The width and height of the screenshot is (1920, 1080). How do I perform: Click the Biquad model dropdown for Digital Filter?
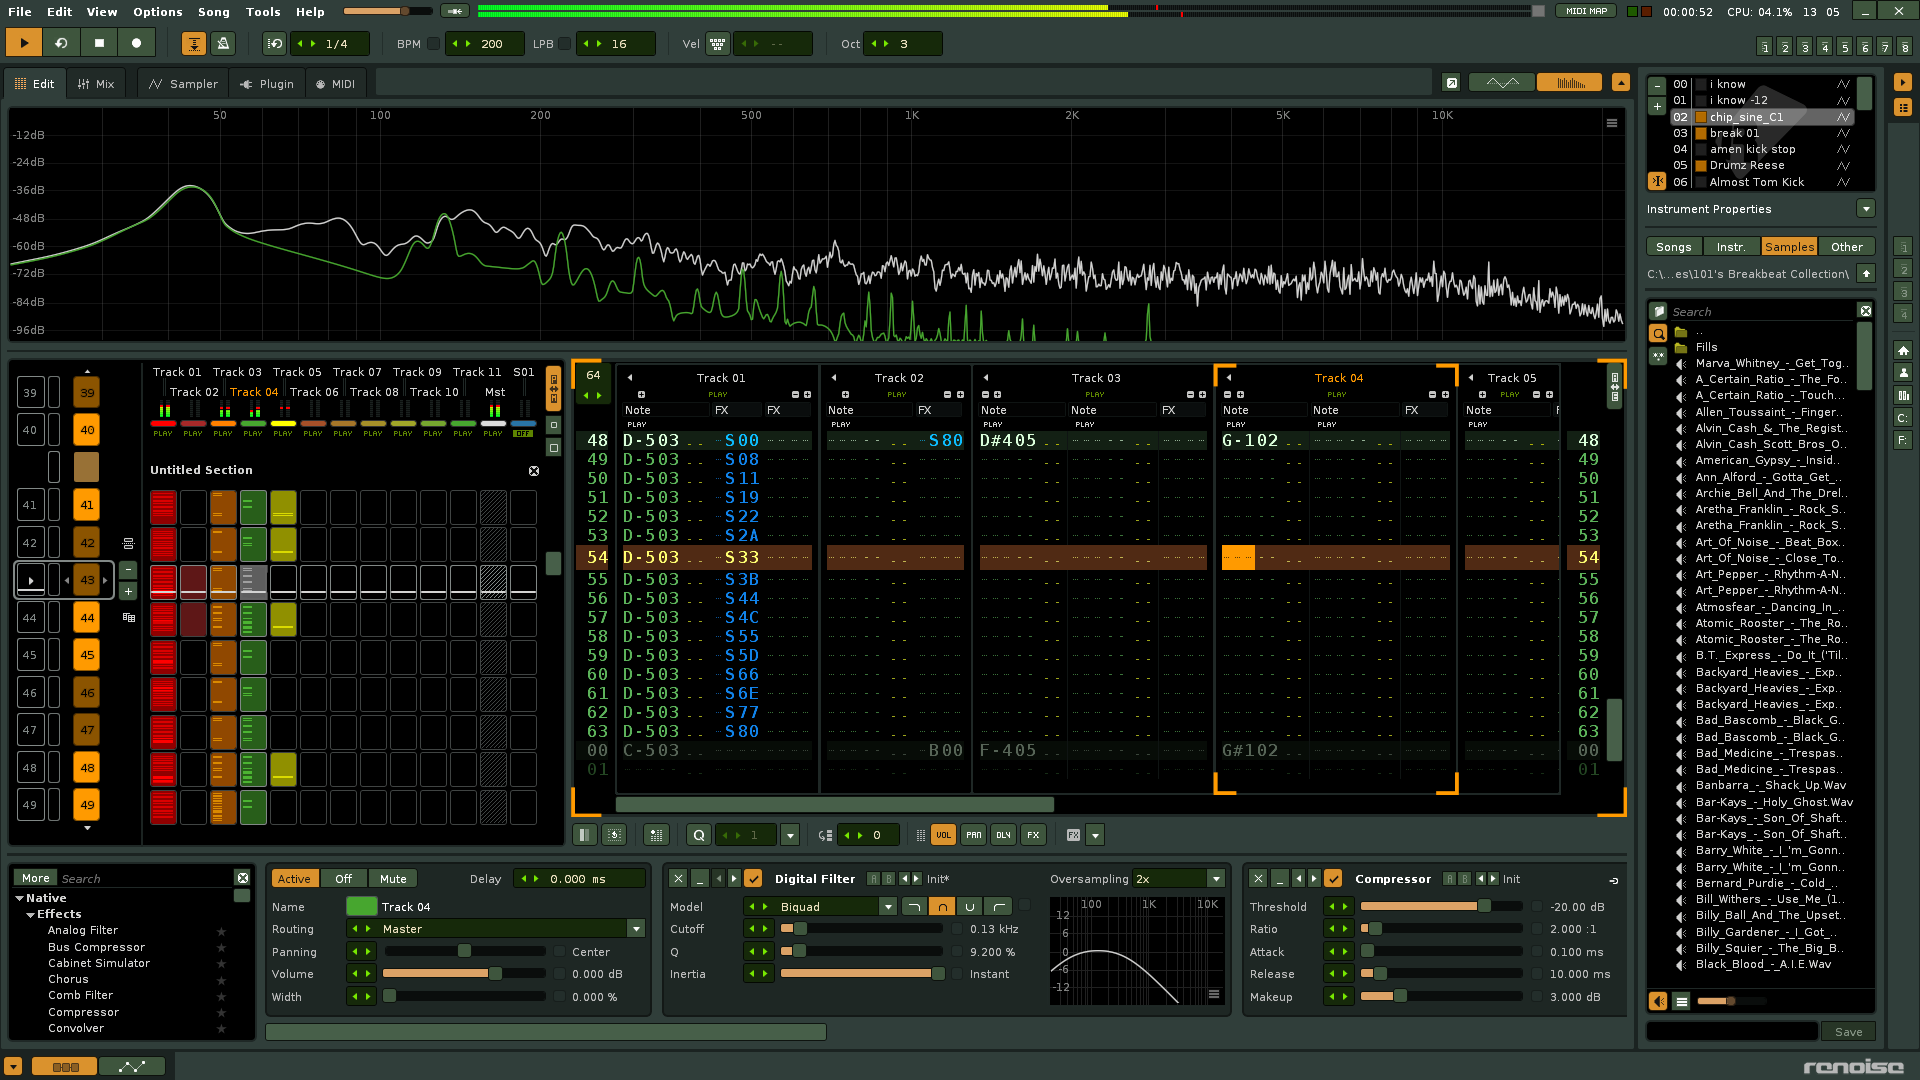pyautogui.click(x=835, y=906)
